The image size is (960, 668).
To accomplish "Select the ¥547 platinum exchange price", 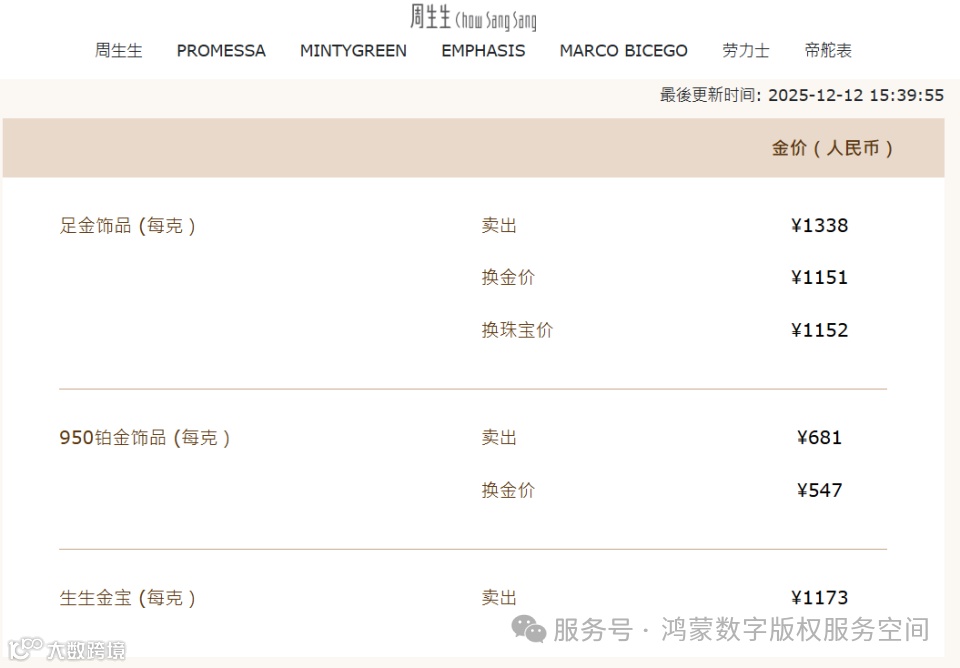I will pos(819,490).
